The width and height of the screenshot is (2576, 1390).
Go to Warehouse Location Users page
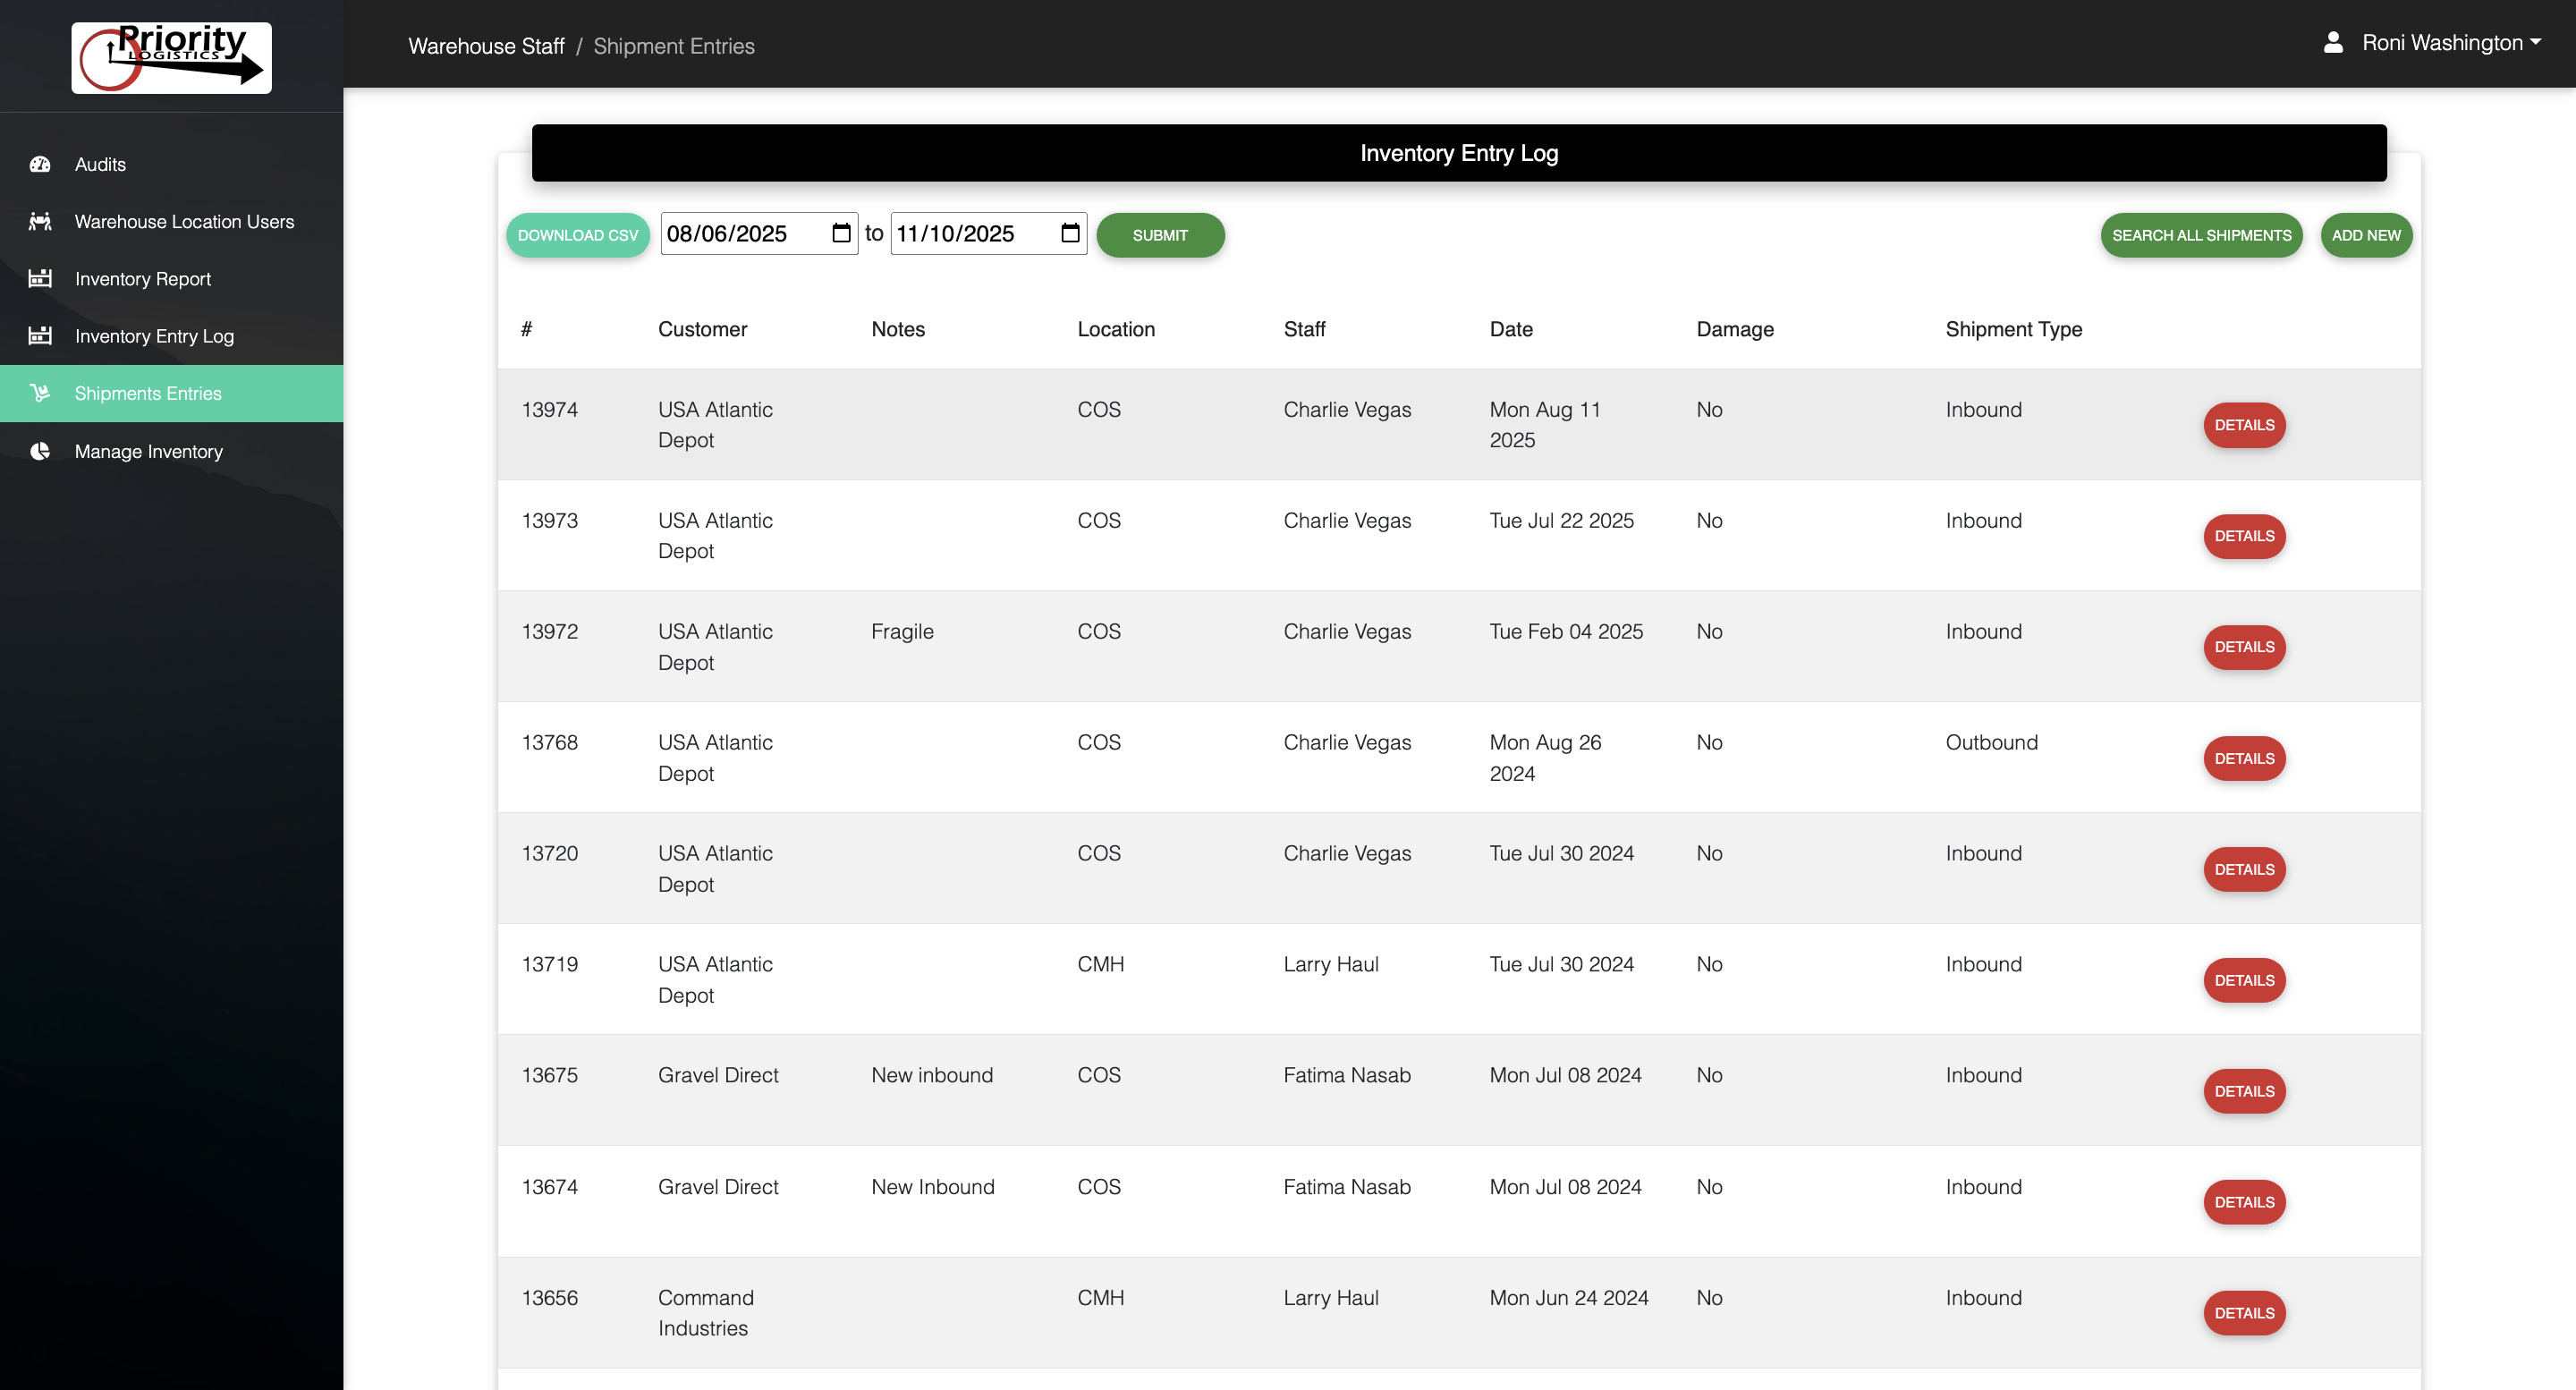pos(184,221)
